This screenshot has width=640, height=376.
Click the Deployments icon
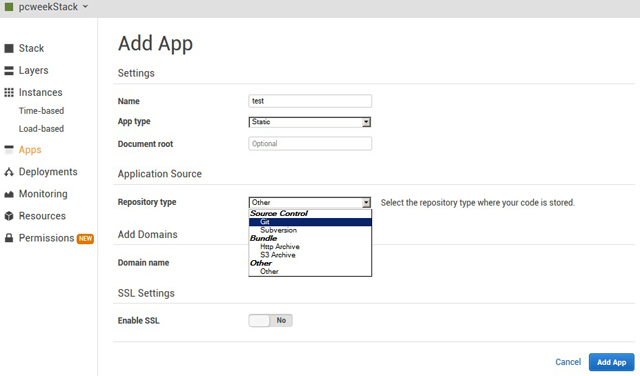tap(9, 172)
